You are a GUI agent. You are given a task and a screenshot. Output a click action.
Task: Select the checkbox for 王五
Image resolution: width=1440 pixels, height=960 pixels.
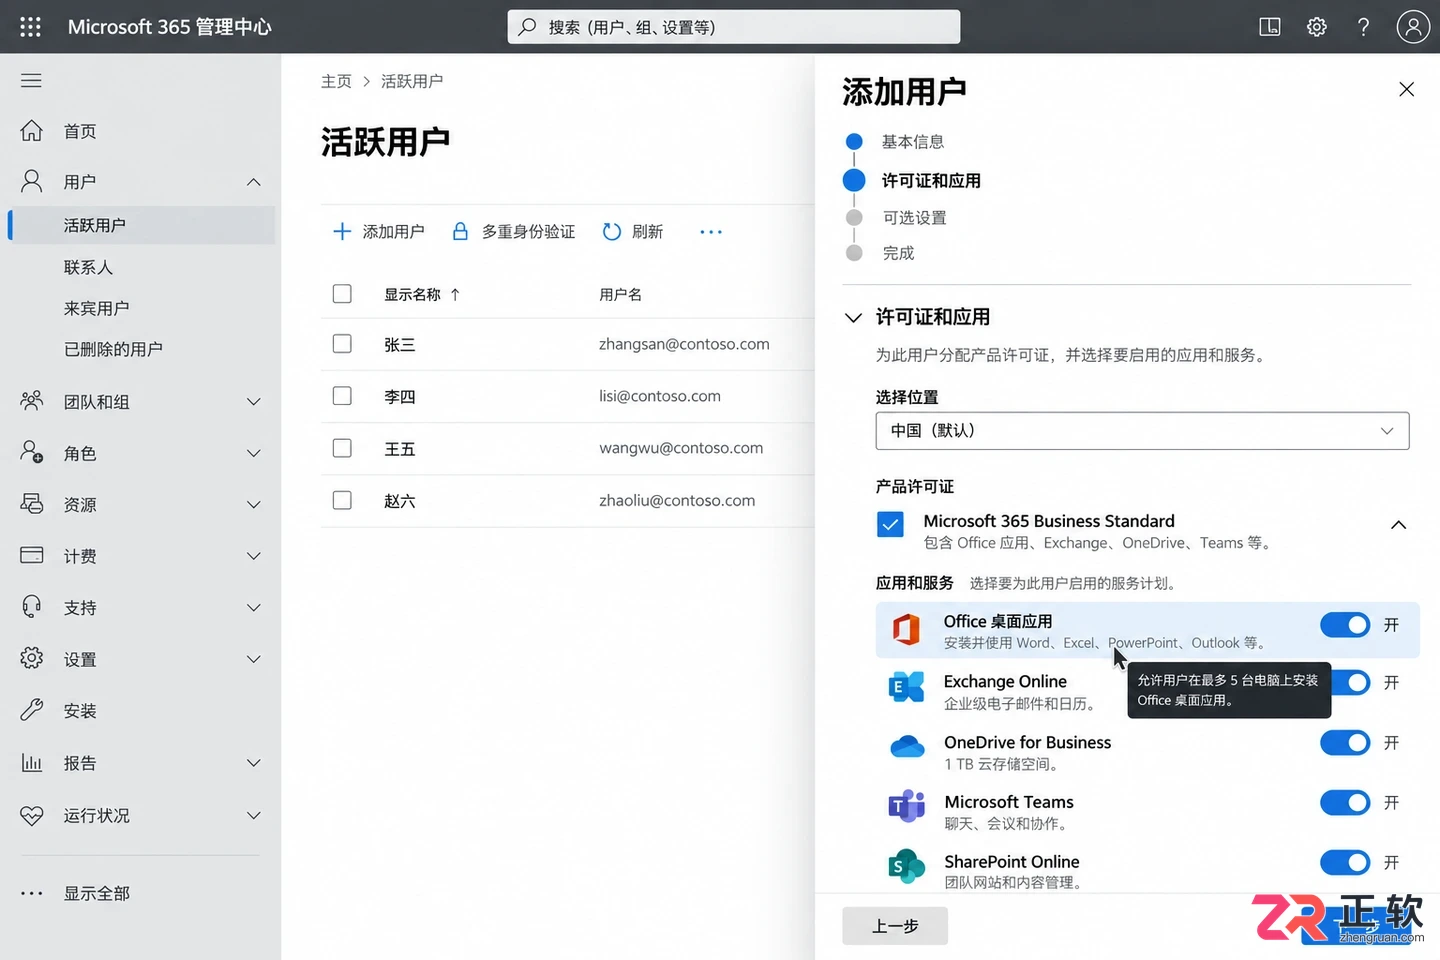342,448
